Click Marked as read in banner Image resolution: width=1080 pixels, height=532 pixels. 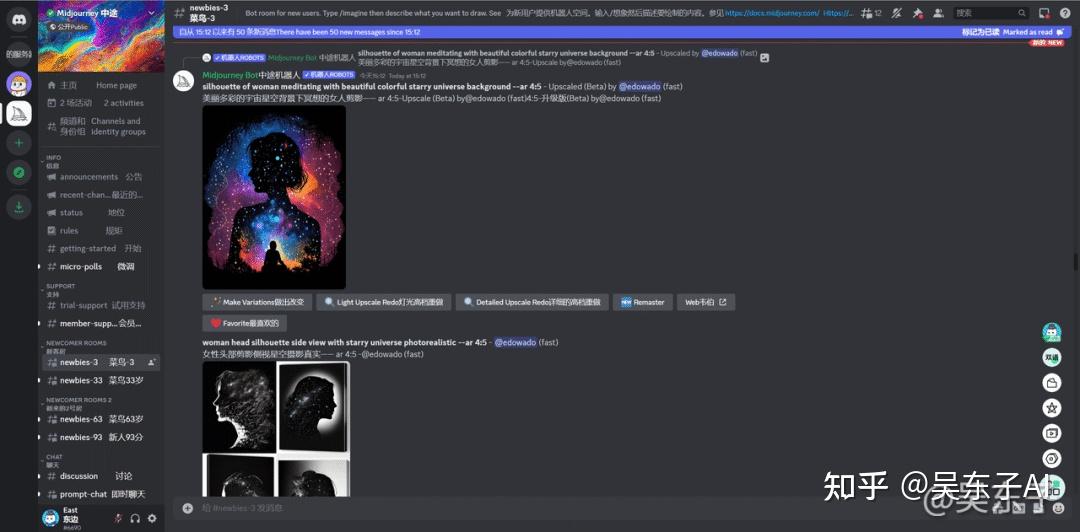point(1028,32)
